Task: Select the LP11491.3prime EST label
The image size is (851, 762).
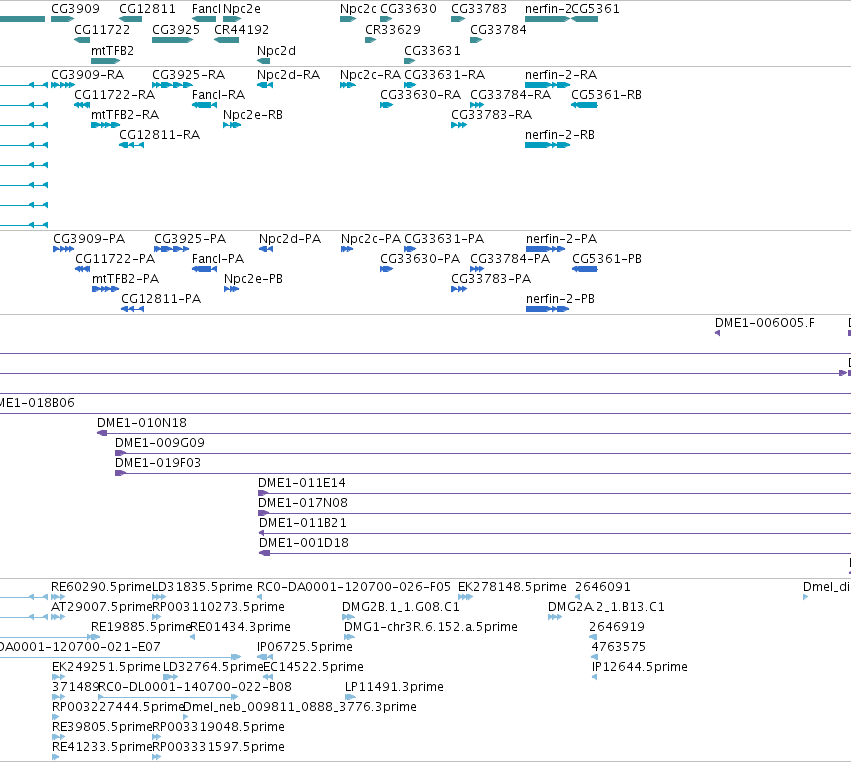Action: (x=395, y=688)
